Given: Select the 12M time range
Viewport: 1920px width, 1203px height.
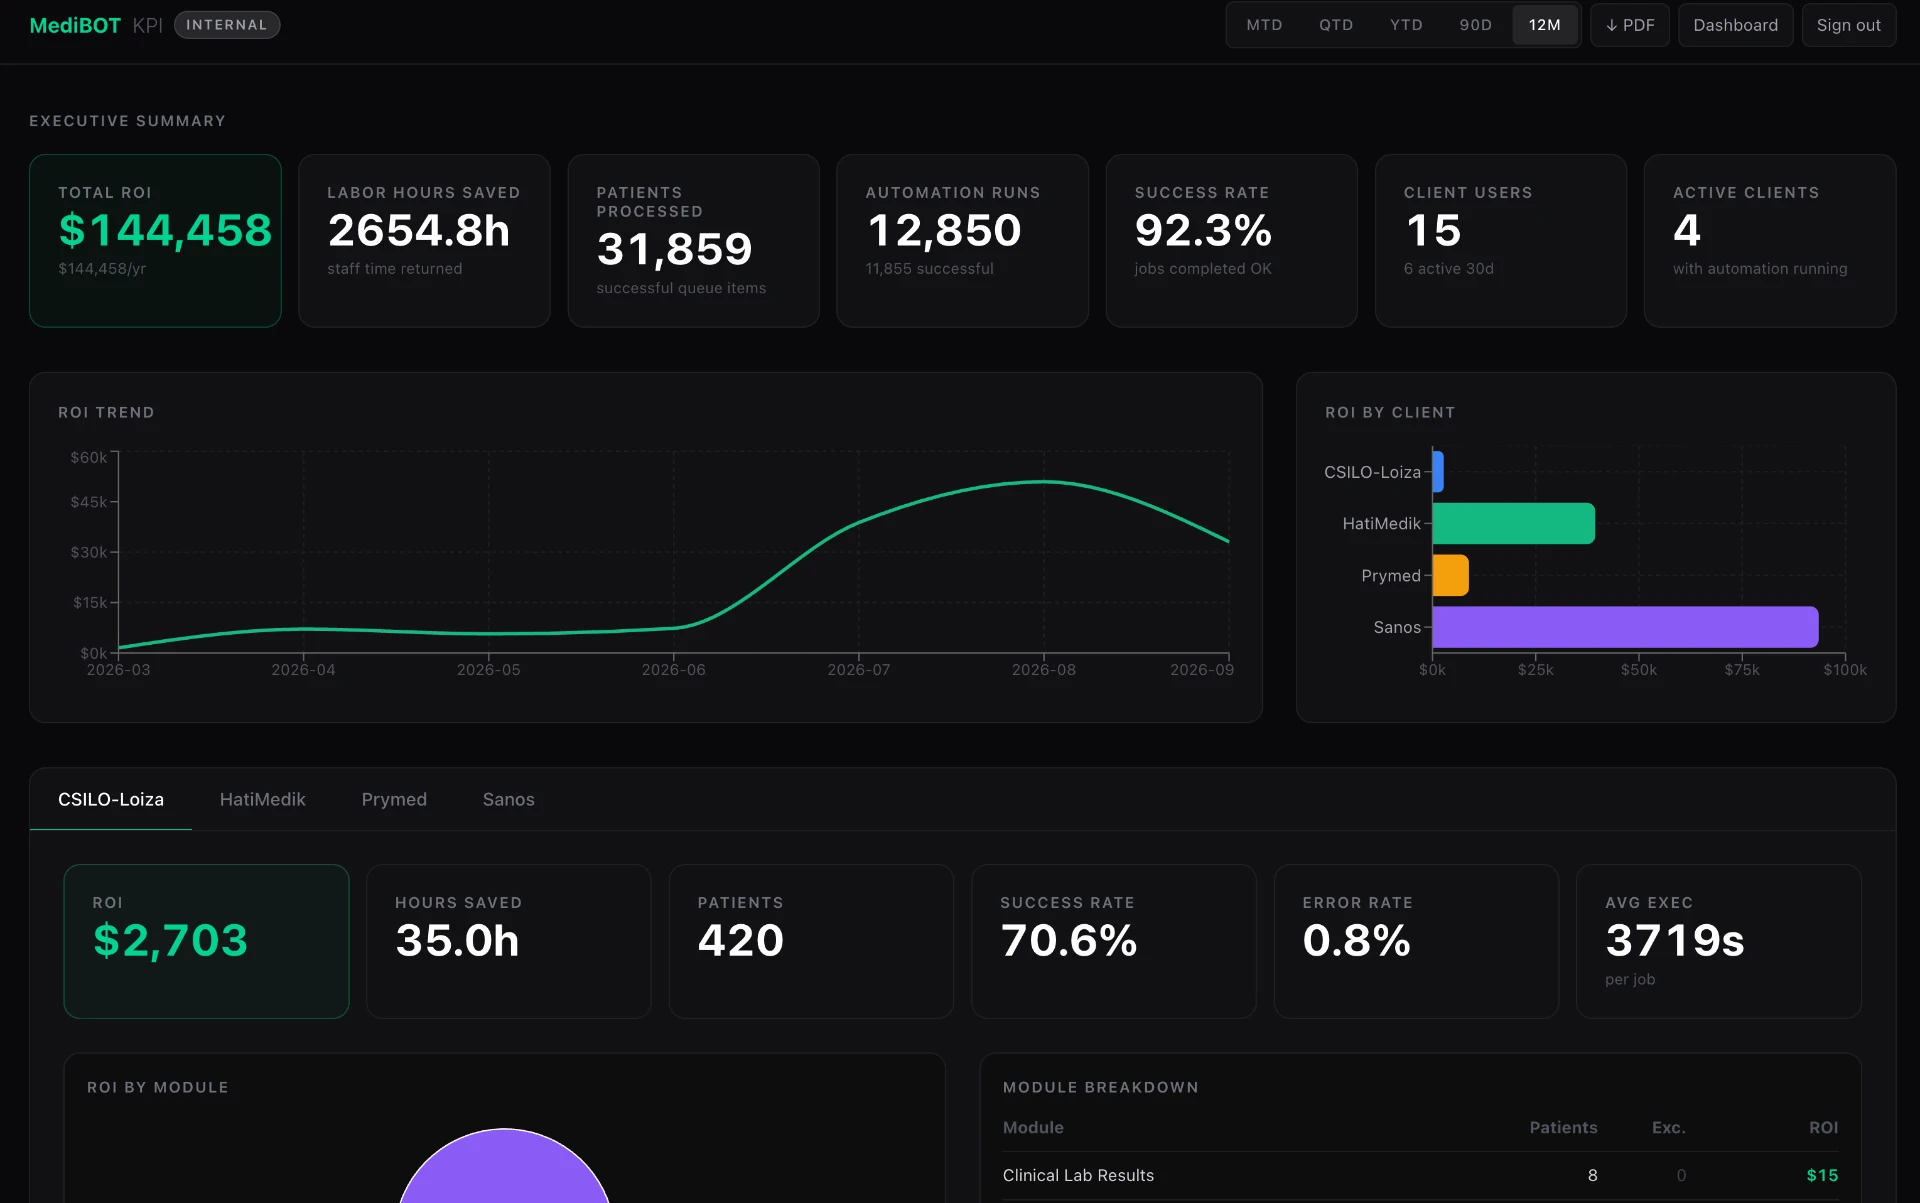Looking at the screenshot, I should (1544, 25).
